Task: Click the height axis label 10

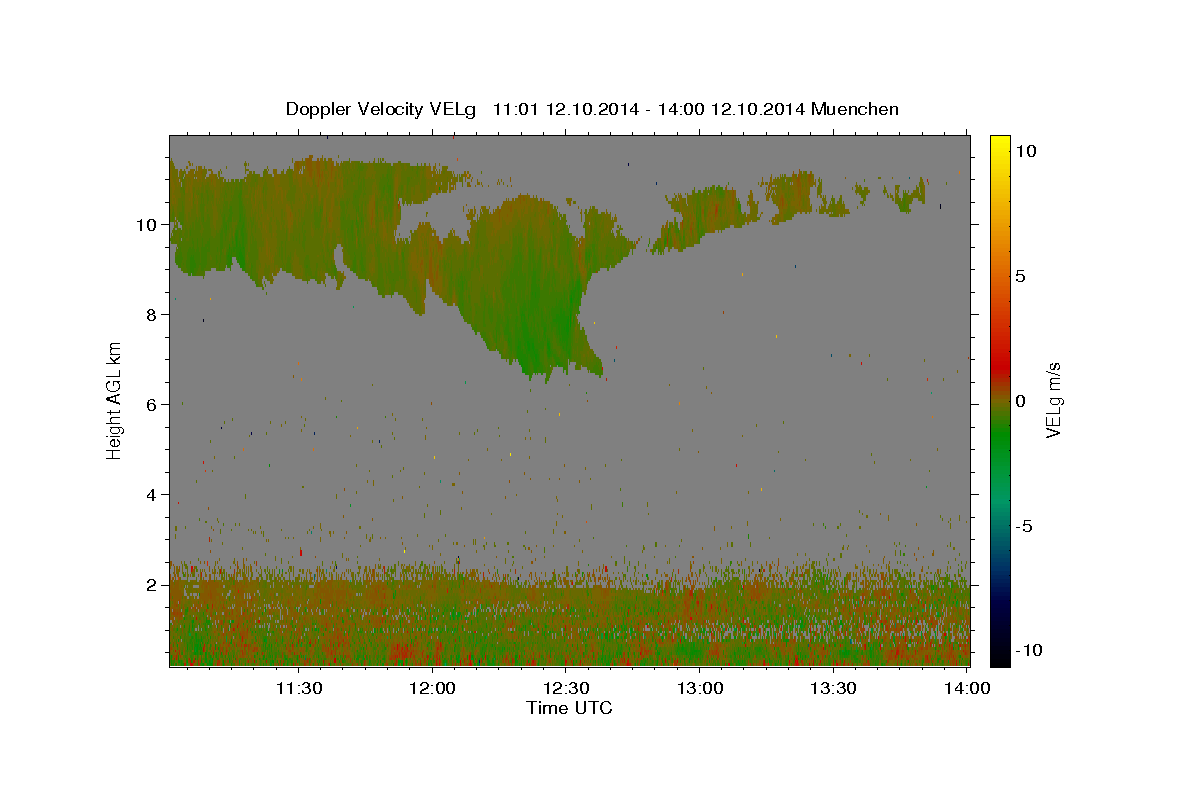Action: (148, 225)
